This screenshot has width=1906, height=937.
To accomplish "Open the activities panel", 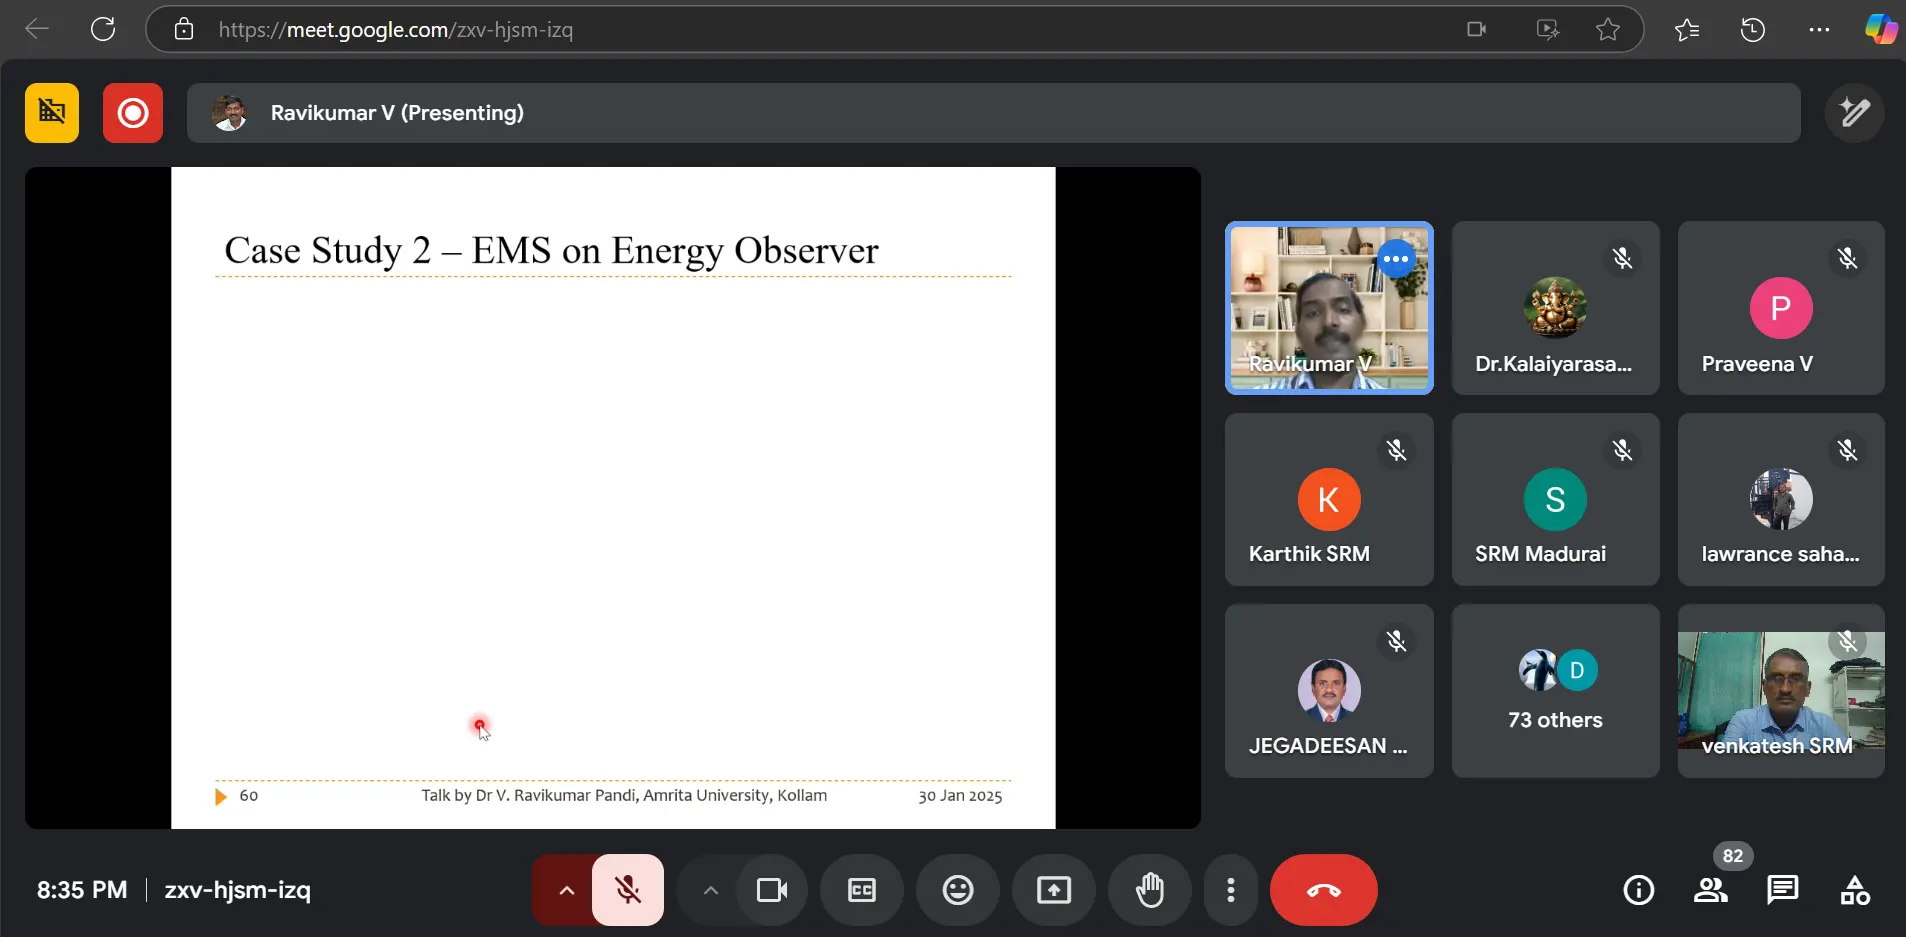I will (x=1855, y=890).
